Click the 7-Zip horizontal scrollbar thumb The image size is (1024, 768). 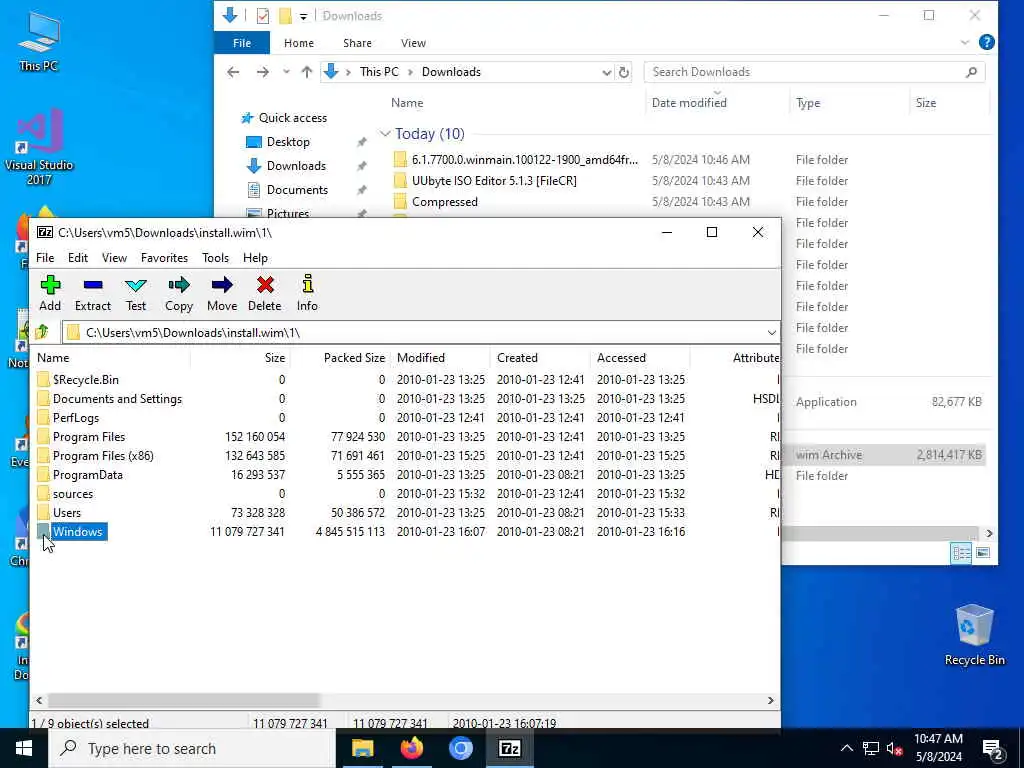(184, 700)
